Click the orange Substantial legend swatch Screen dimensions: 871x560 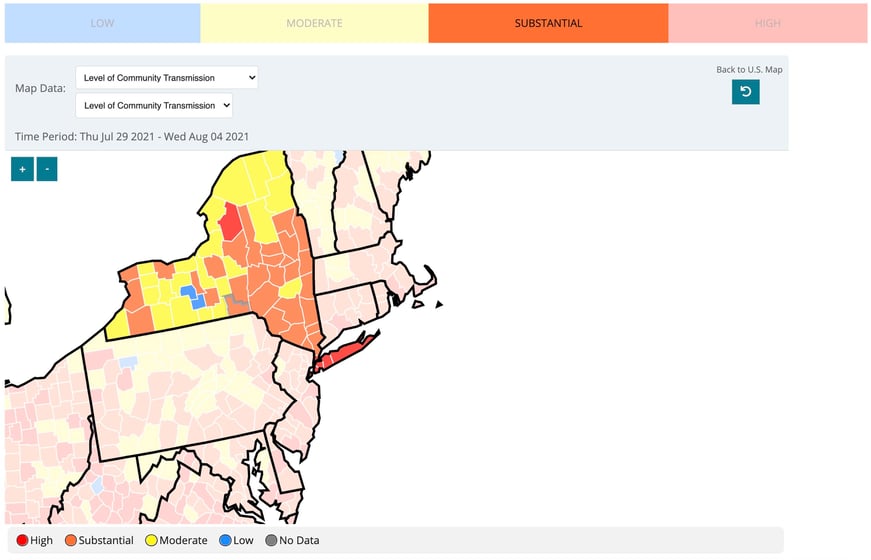pos(71,540)
